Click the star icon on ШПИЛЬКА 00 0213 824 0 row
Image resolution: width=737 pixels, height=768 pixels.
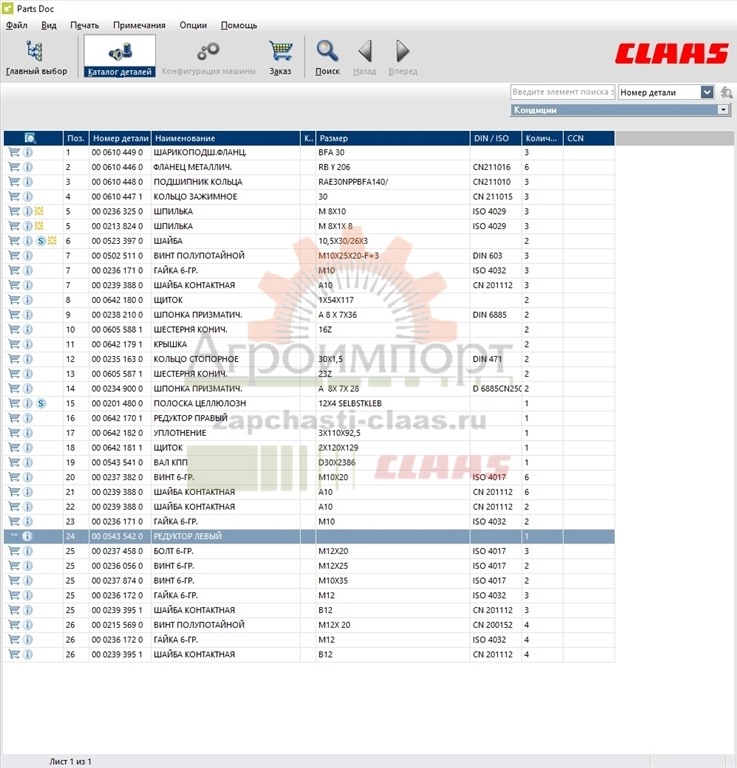(x=39, y=226)
